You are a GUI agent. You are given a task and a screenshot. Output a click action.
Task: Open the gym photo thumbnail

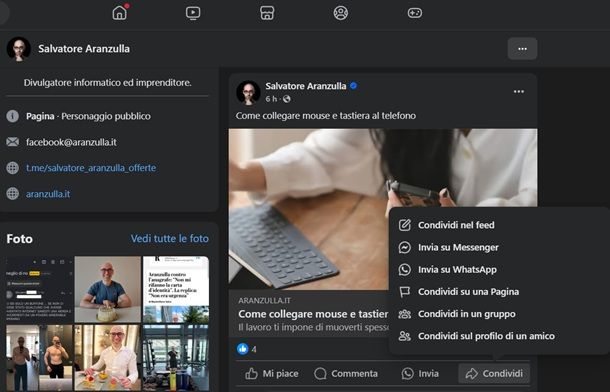click(176, 358)
